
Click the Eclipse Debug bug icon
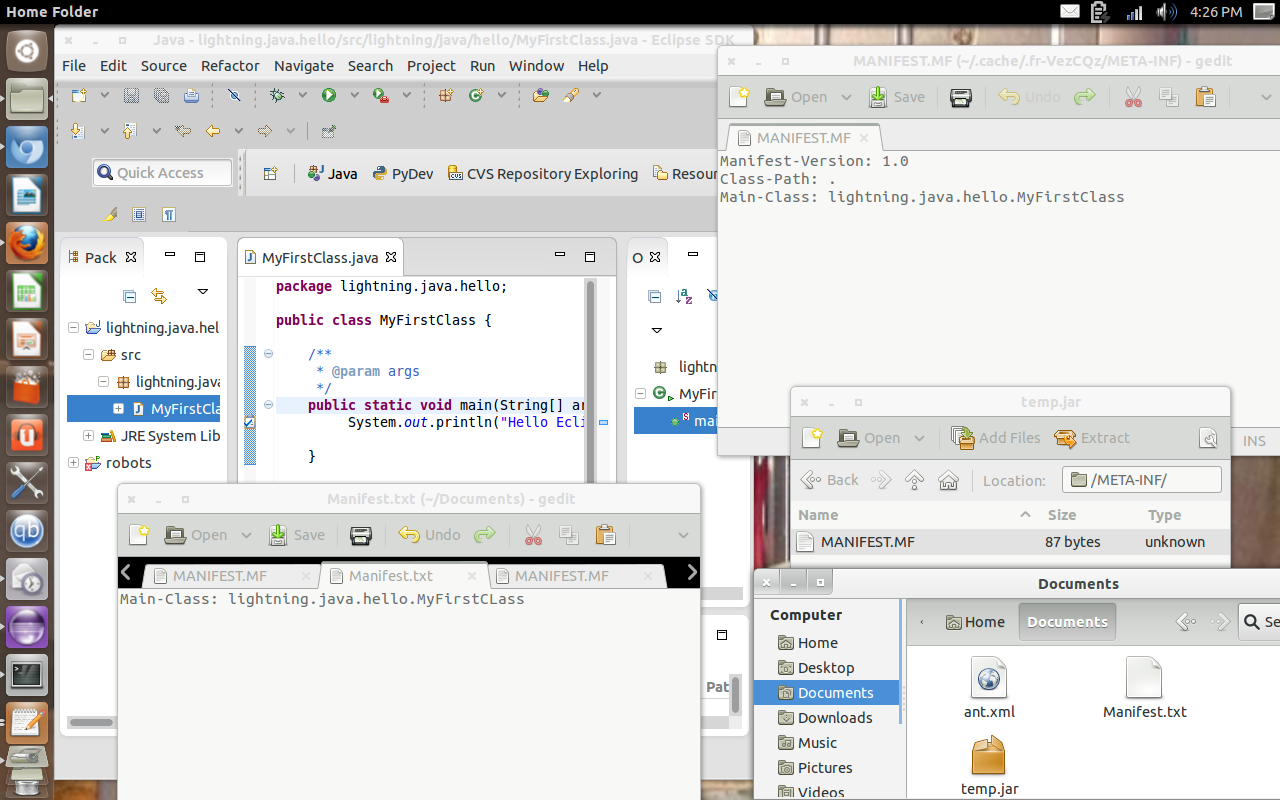[x=277, y=95]
